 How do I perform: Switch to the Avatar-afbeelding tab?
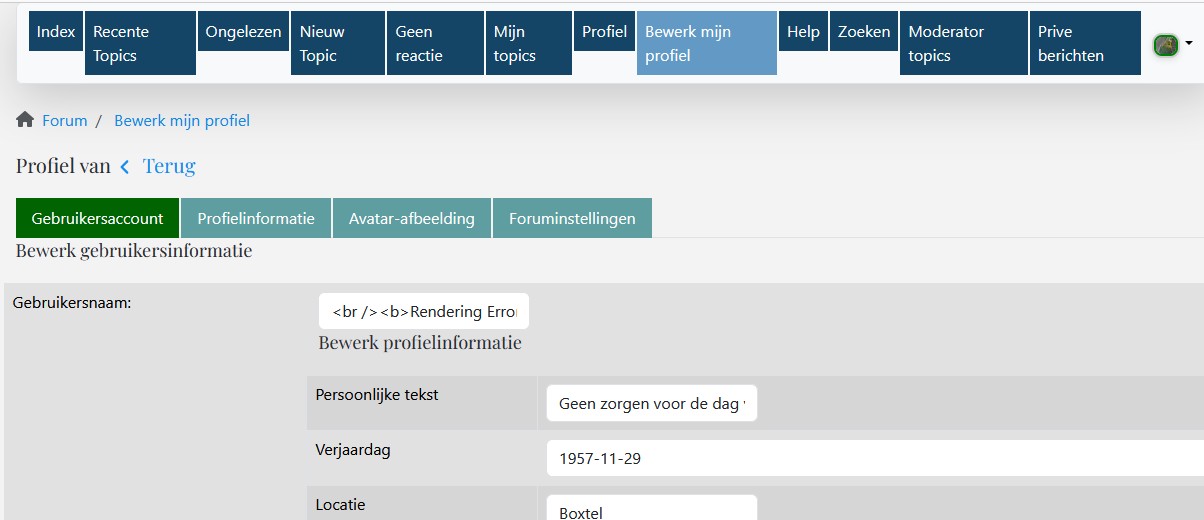coord(412,219)
